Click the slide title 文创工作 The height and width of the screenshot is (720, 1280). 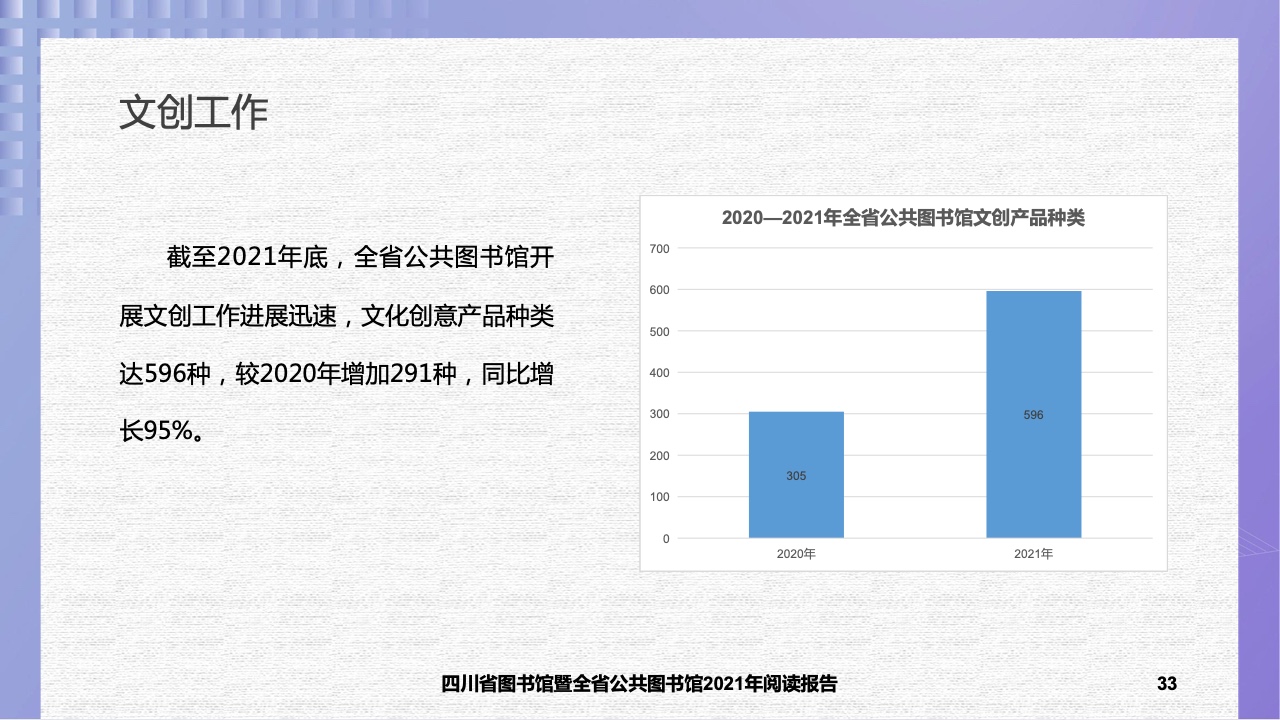[x=193, y=113]
